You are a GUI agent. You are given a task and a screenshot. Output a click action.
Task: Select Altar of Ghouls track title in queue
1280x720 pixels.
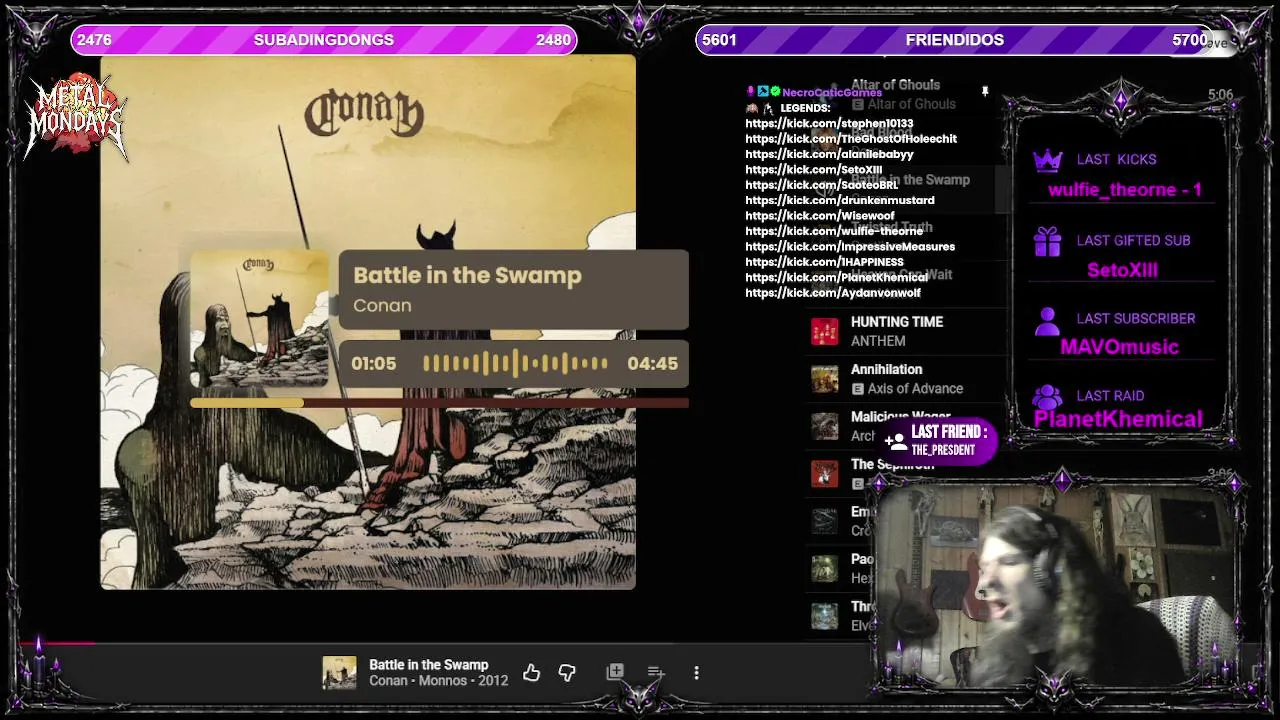[x=895, y=85]
